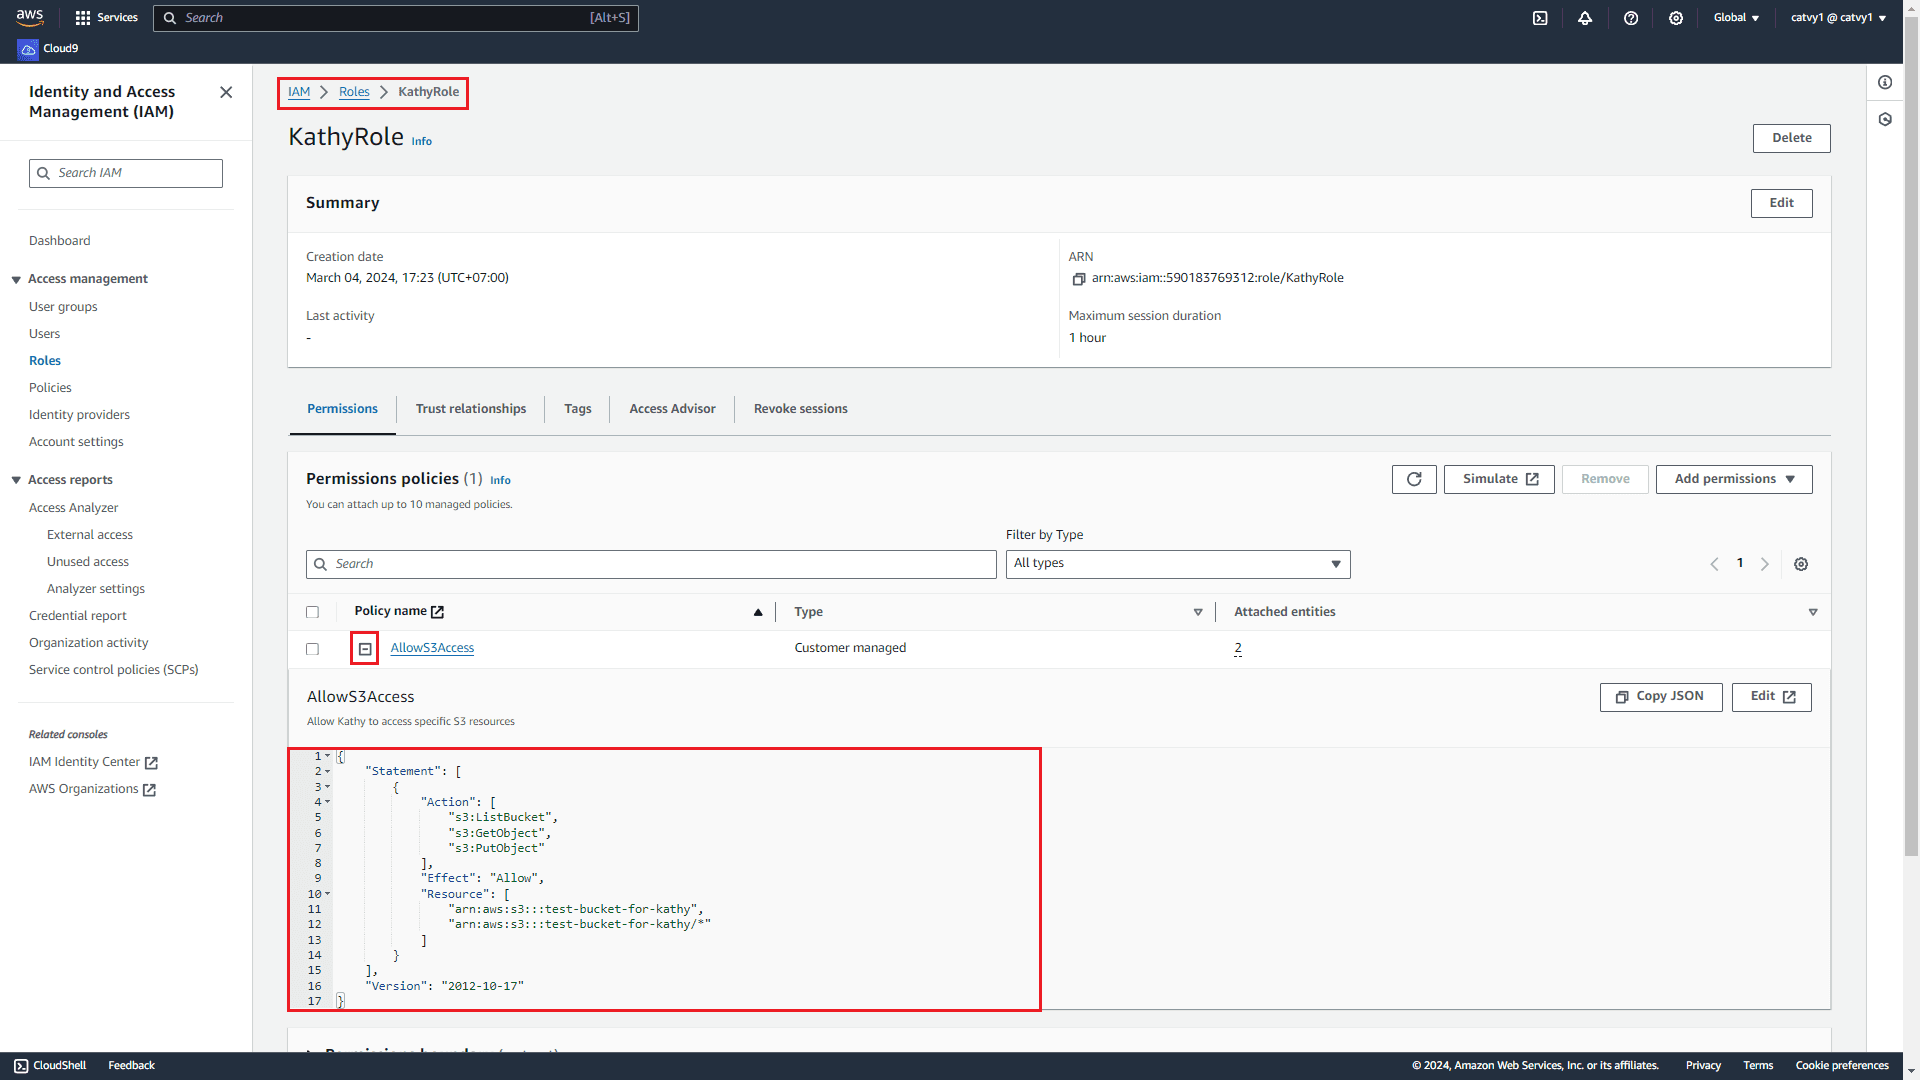Open right side info panel icon
The width and height of the screenshot is (1920, 1080).
[1885, 83]
